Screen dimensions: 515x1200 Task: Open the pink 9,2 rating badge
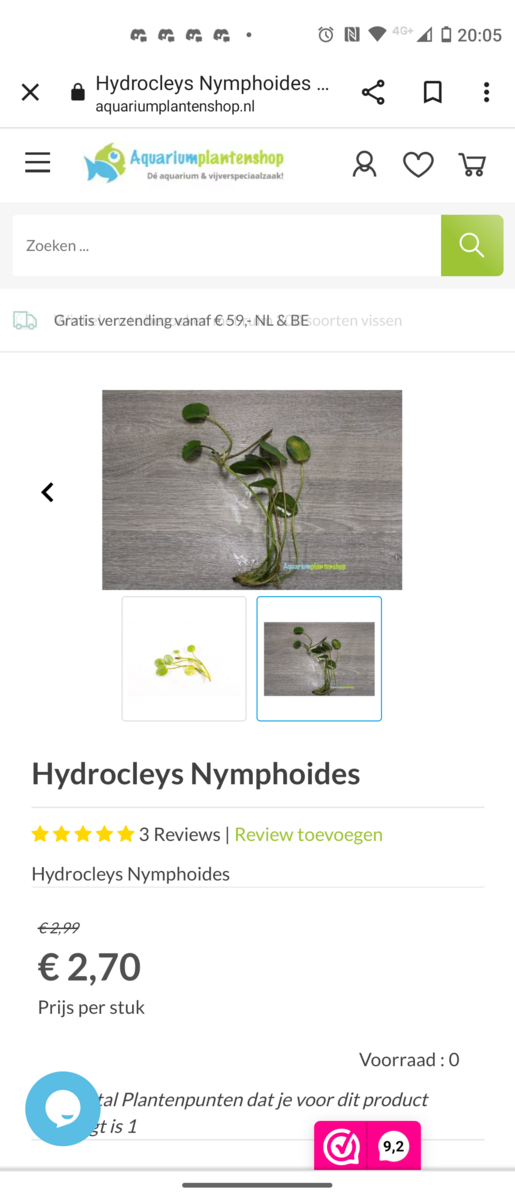(368, 1146)
